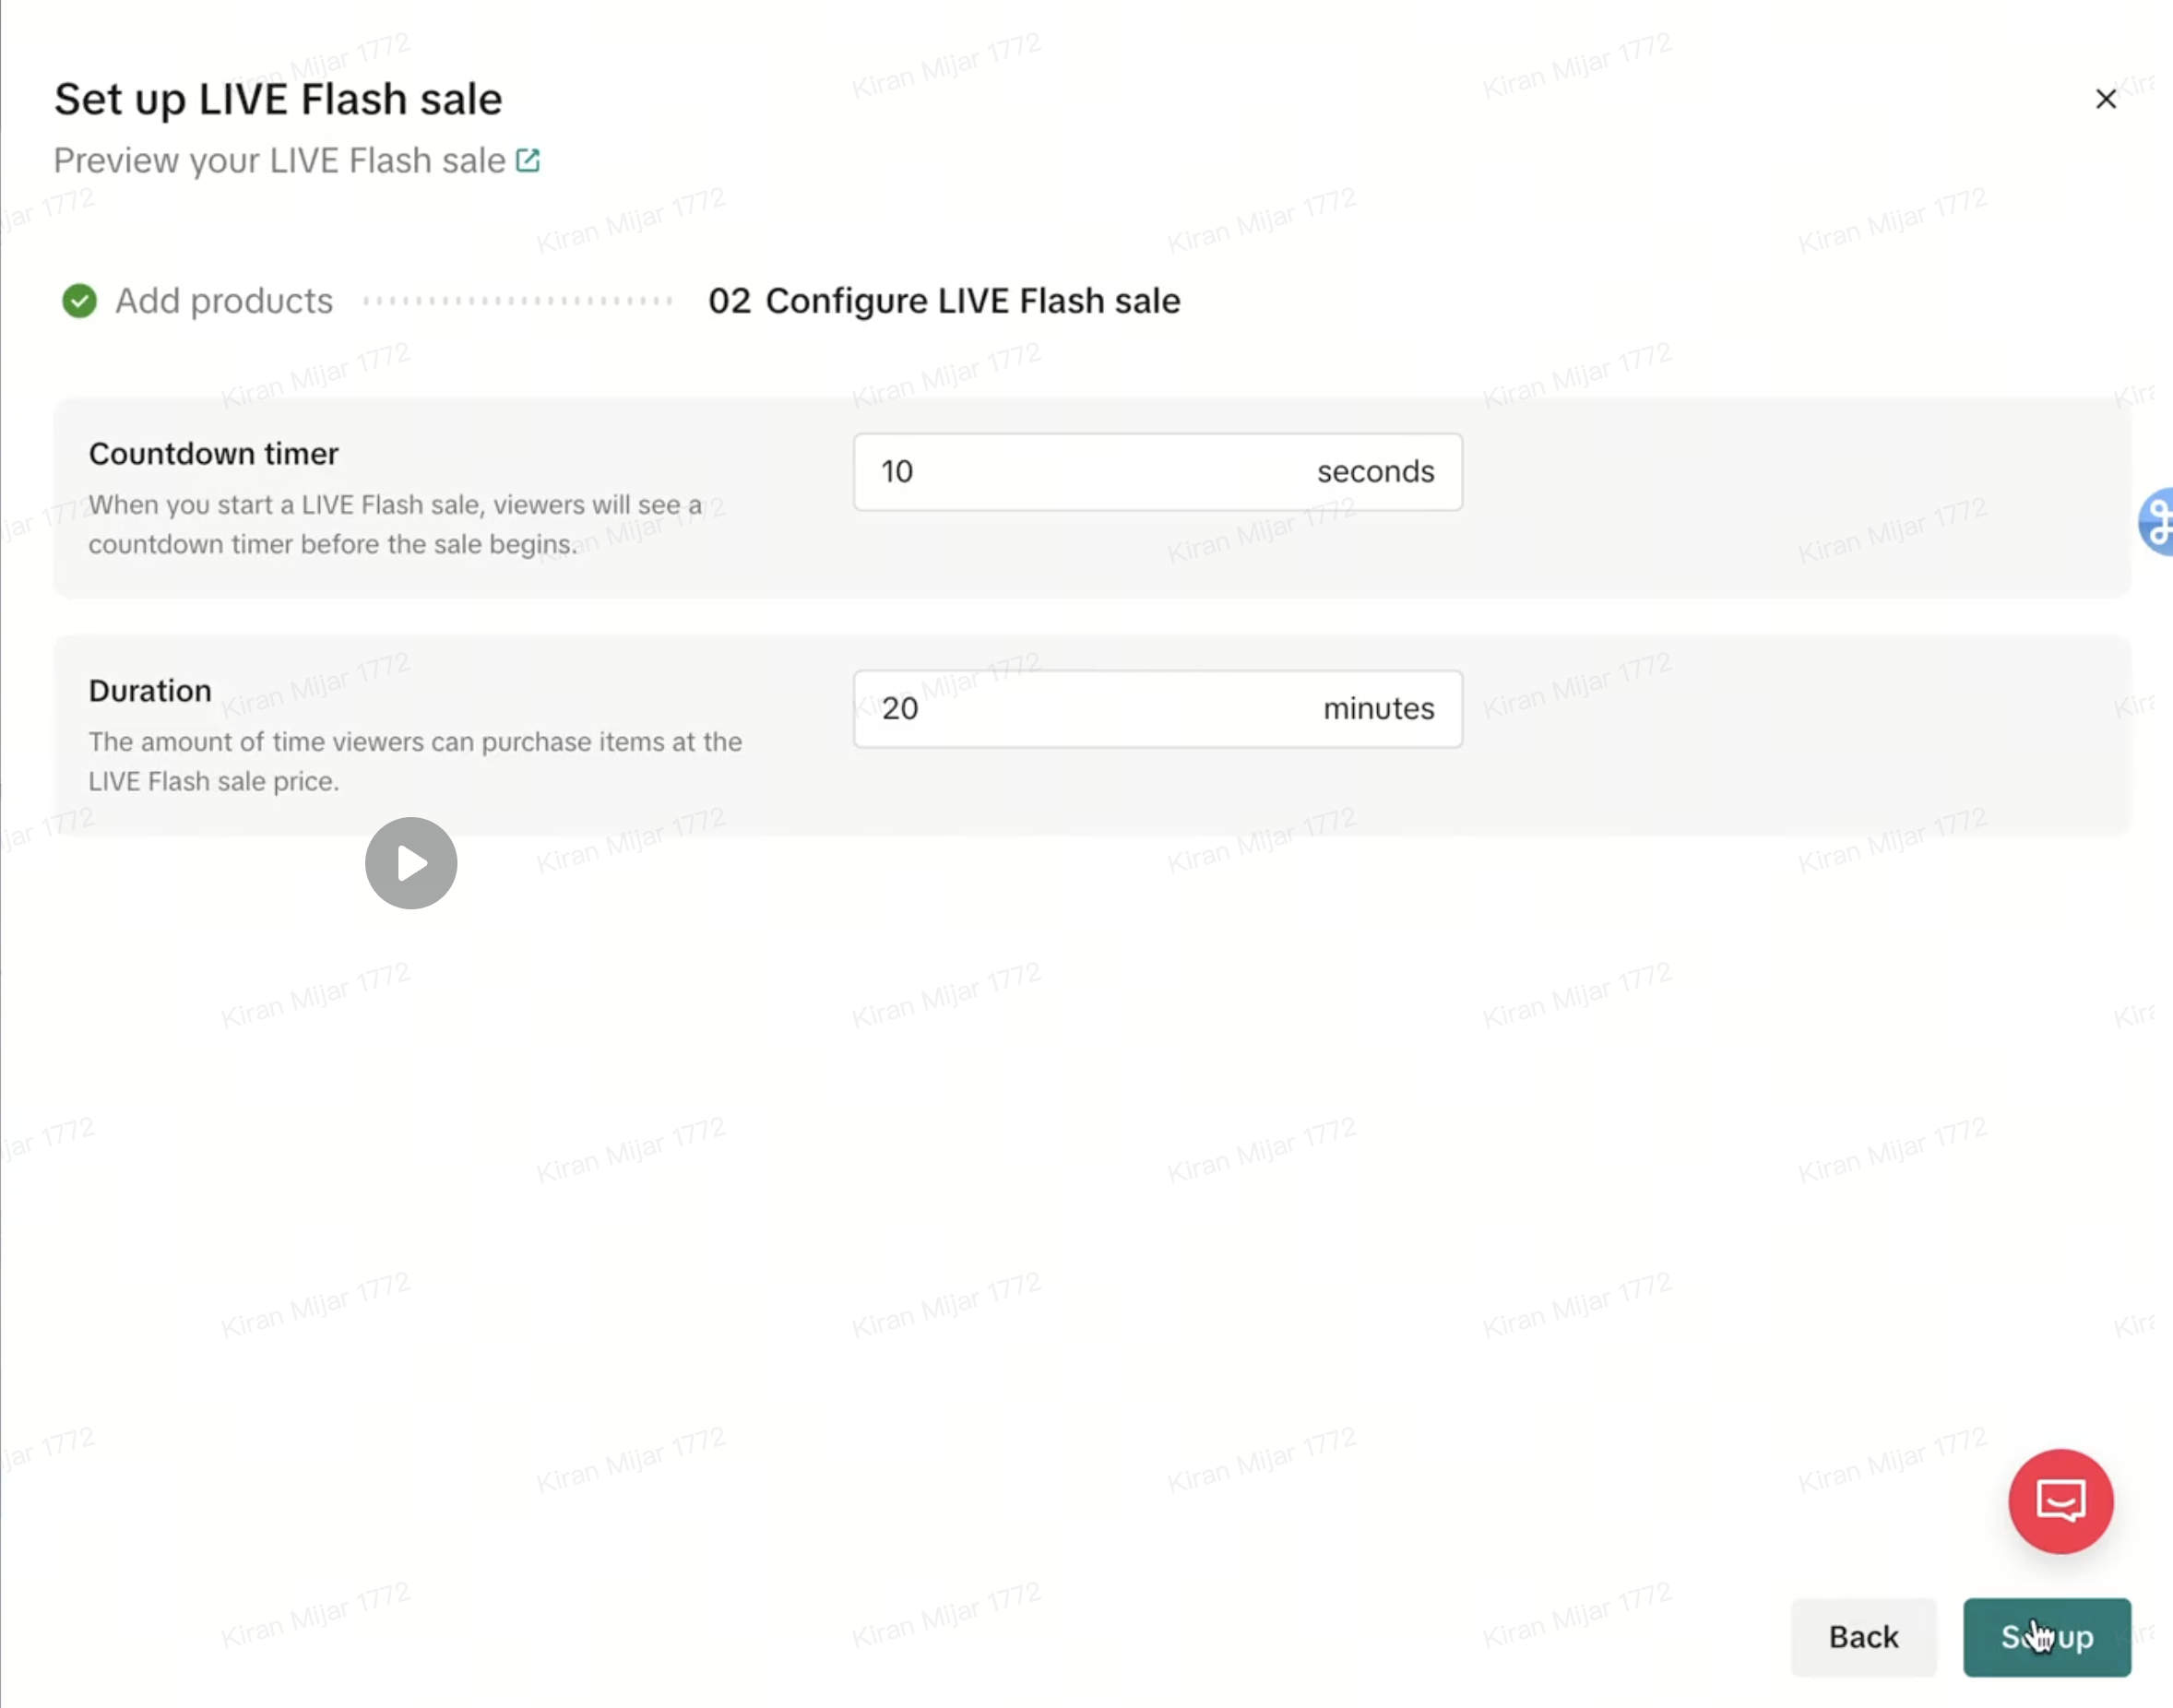Click the blue floating icon at right edge
This screenshot has width=2173, height=1708.
2158,520
